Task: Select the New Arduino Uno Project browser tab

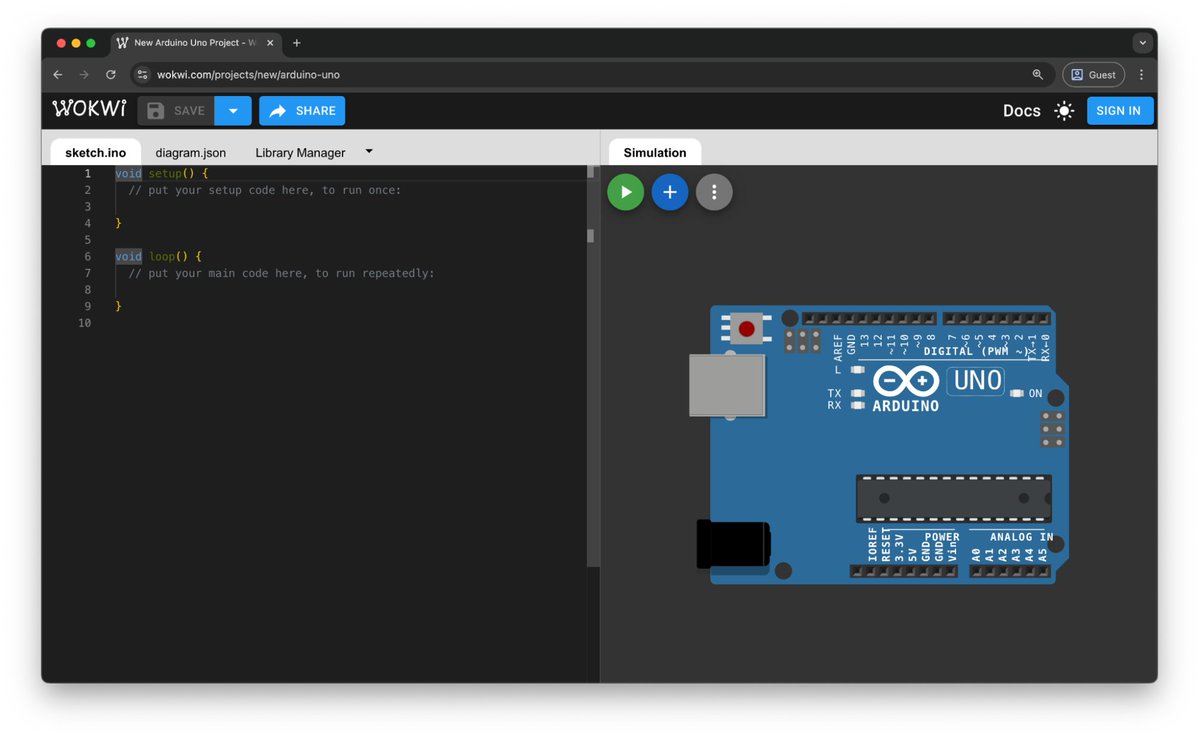Action: 196,43
